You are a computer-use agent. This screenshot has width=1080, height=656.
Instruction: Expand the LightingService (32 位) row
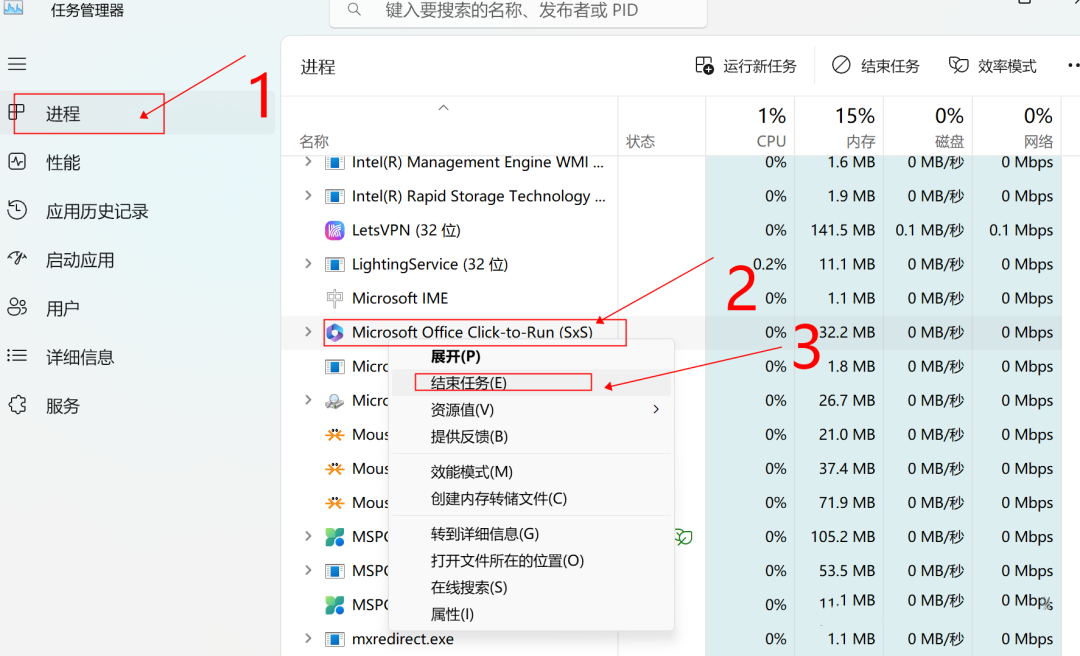click(x=308, y=264)
